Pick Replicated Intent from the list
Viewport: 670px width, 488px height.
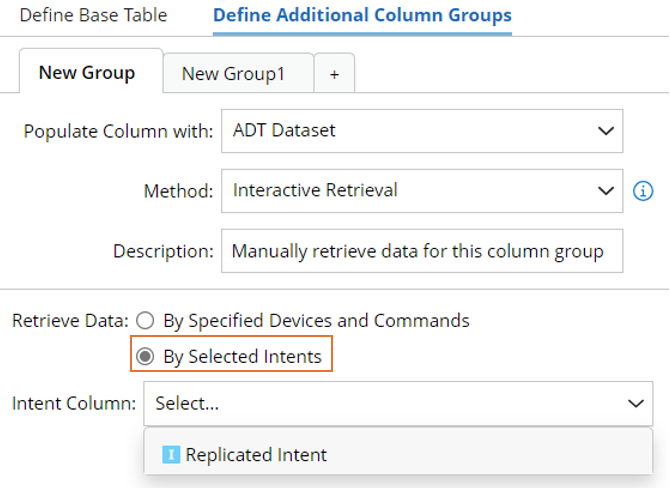click(x=256, y=455)
